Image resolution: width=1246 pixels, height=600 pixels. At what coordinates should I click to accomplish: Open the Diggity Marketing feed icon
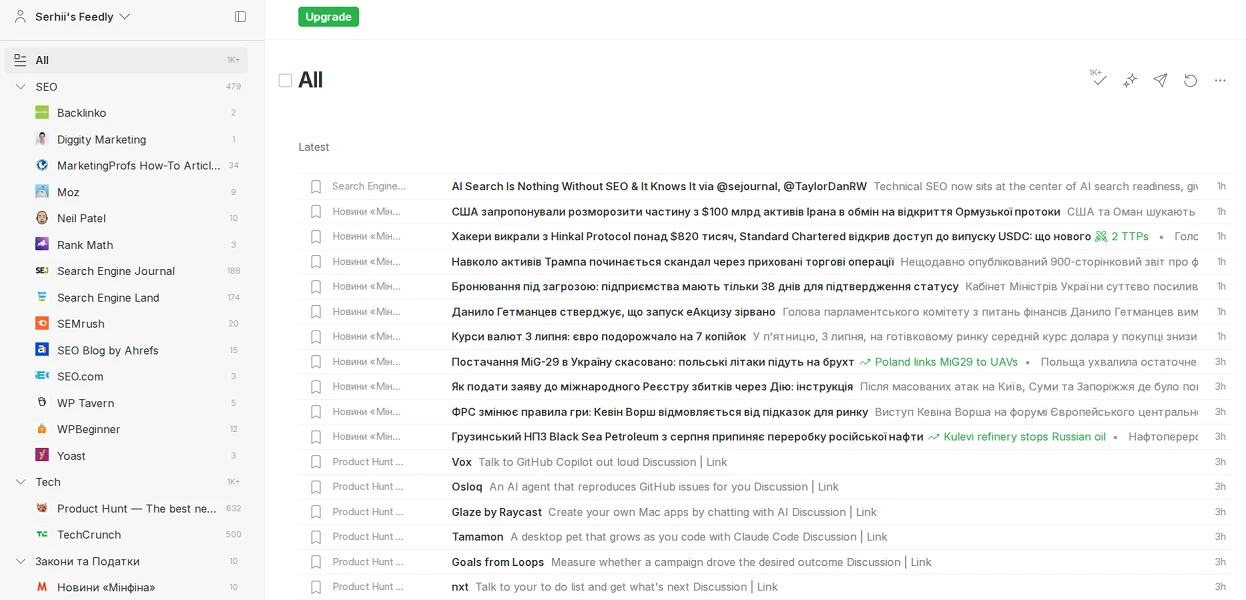tap(42, 139)
